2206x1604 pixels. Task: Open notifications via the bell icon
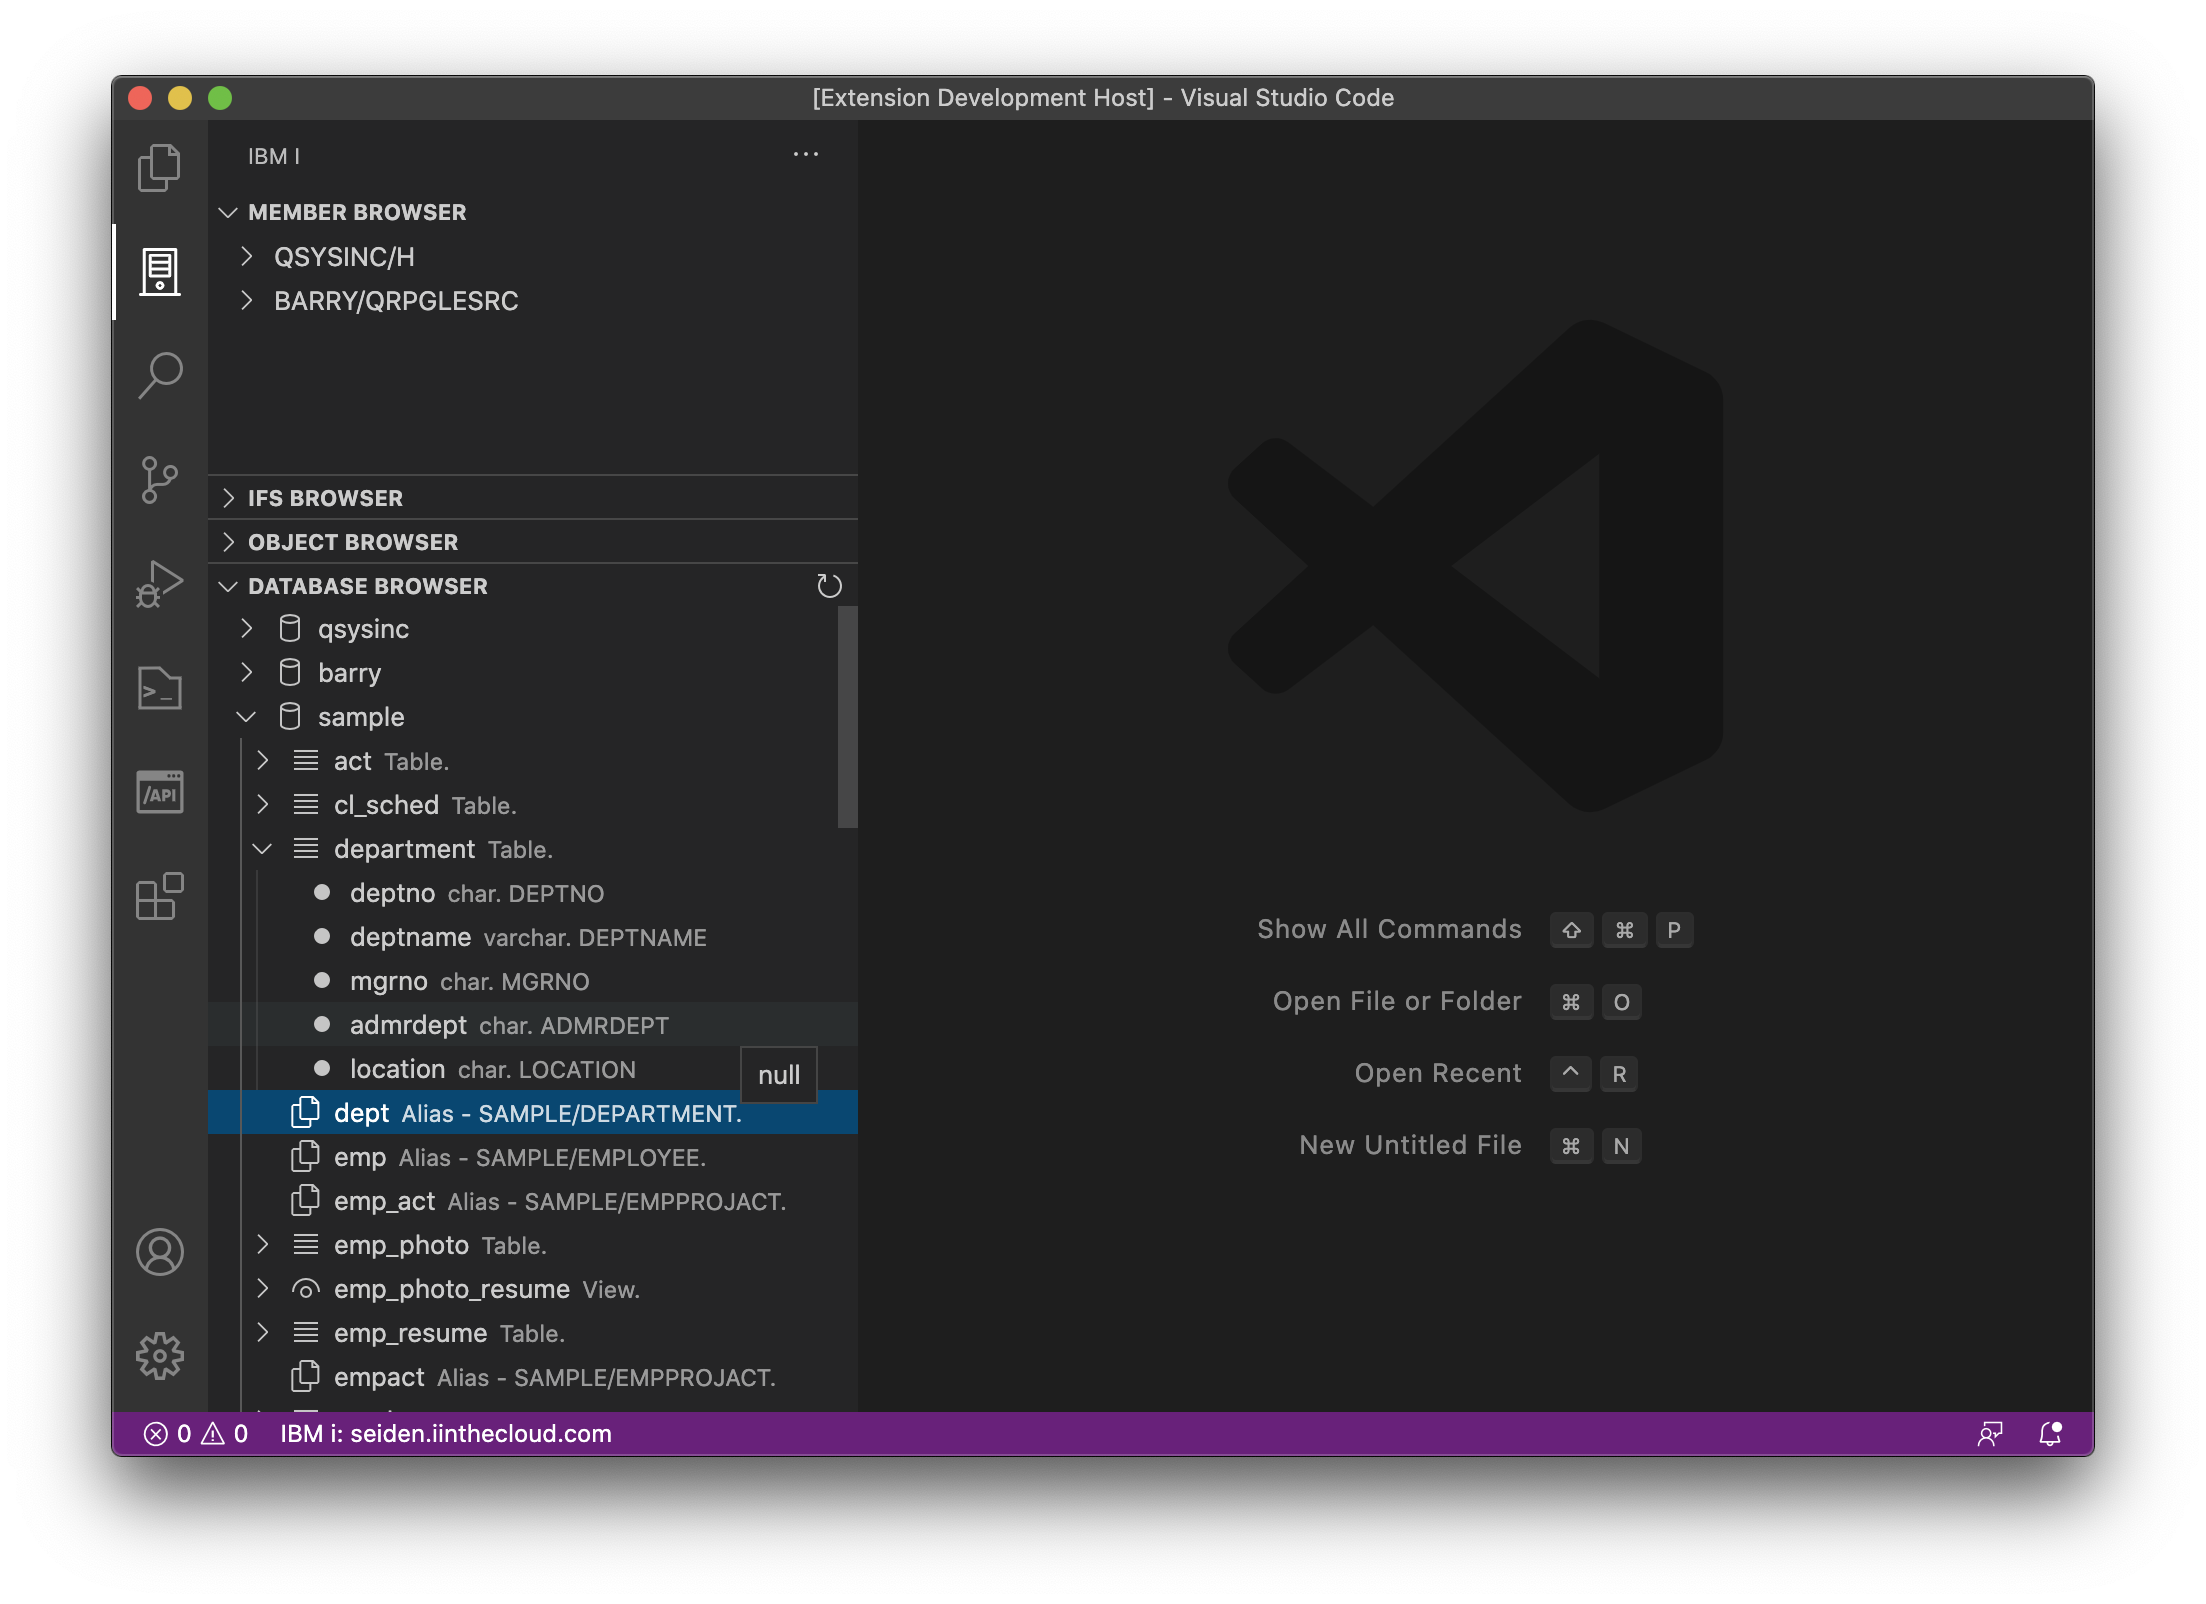point(2049,1434)
